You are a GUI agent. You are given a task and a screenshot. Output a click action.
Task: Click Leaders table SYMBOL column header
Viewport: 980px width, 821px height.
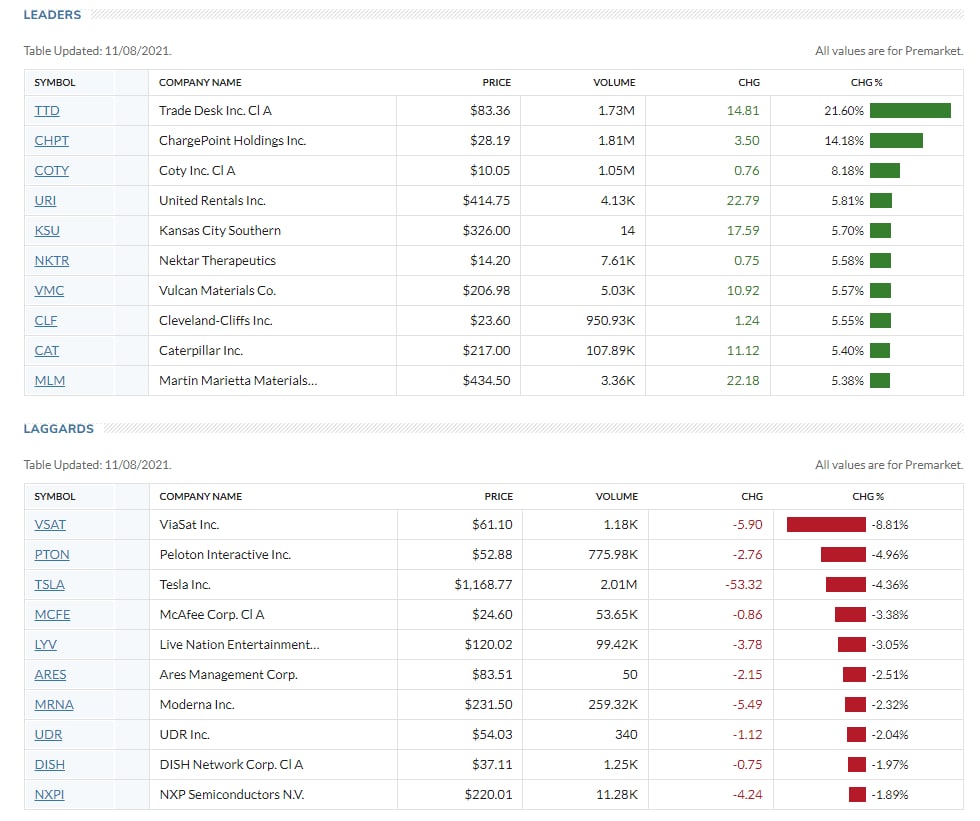click(54, 82)
